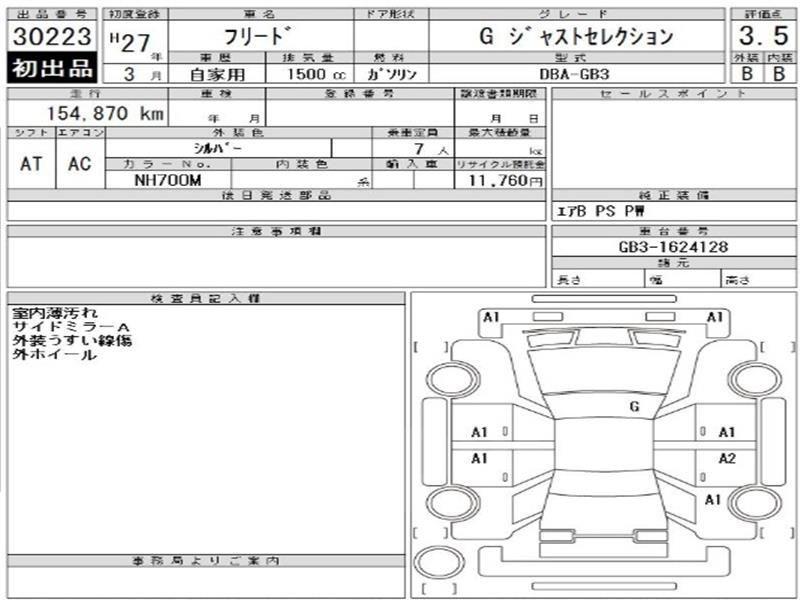Click the 3.5 evaluation score
Screen dimensions: 800x600
(x=763, y=37)
